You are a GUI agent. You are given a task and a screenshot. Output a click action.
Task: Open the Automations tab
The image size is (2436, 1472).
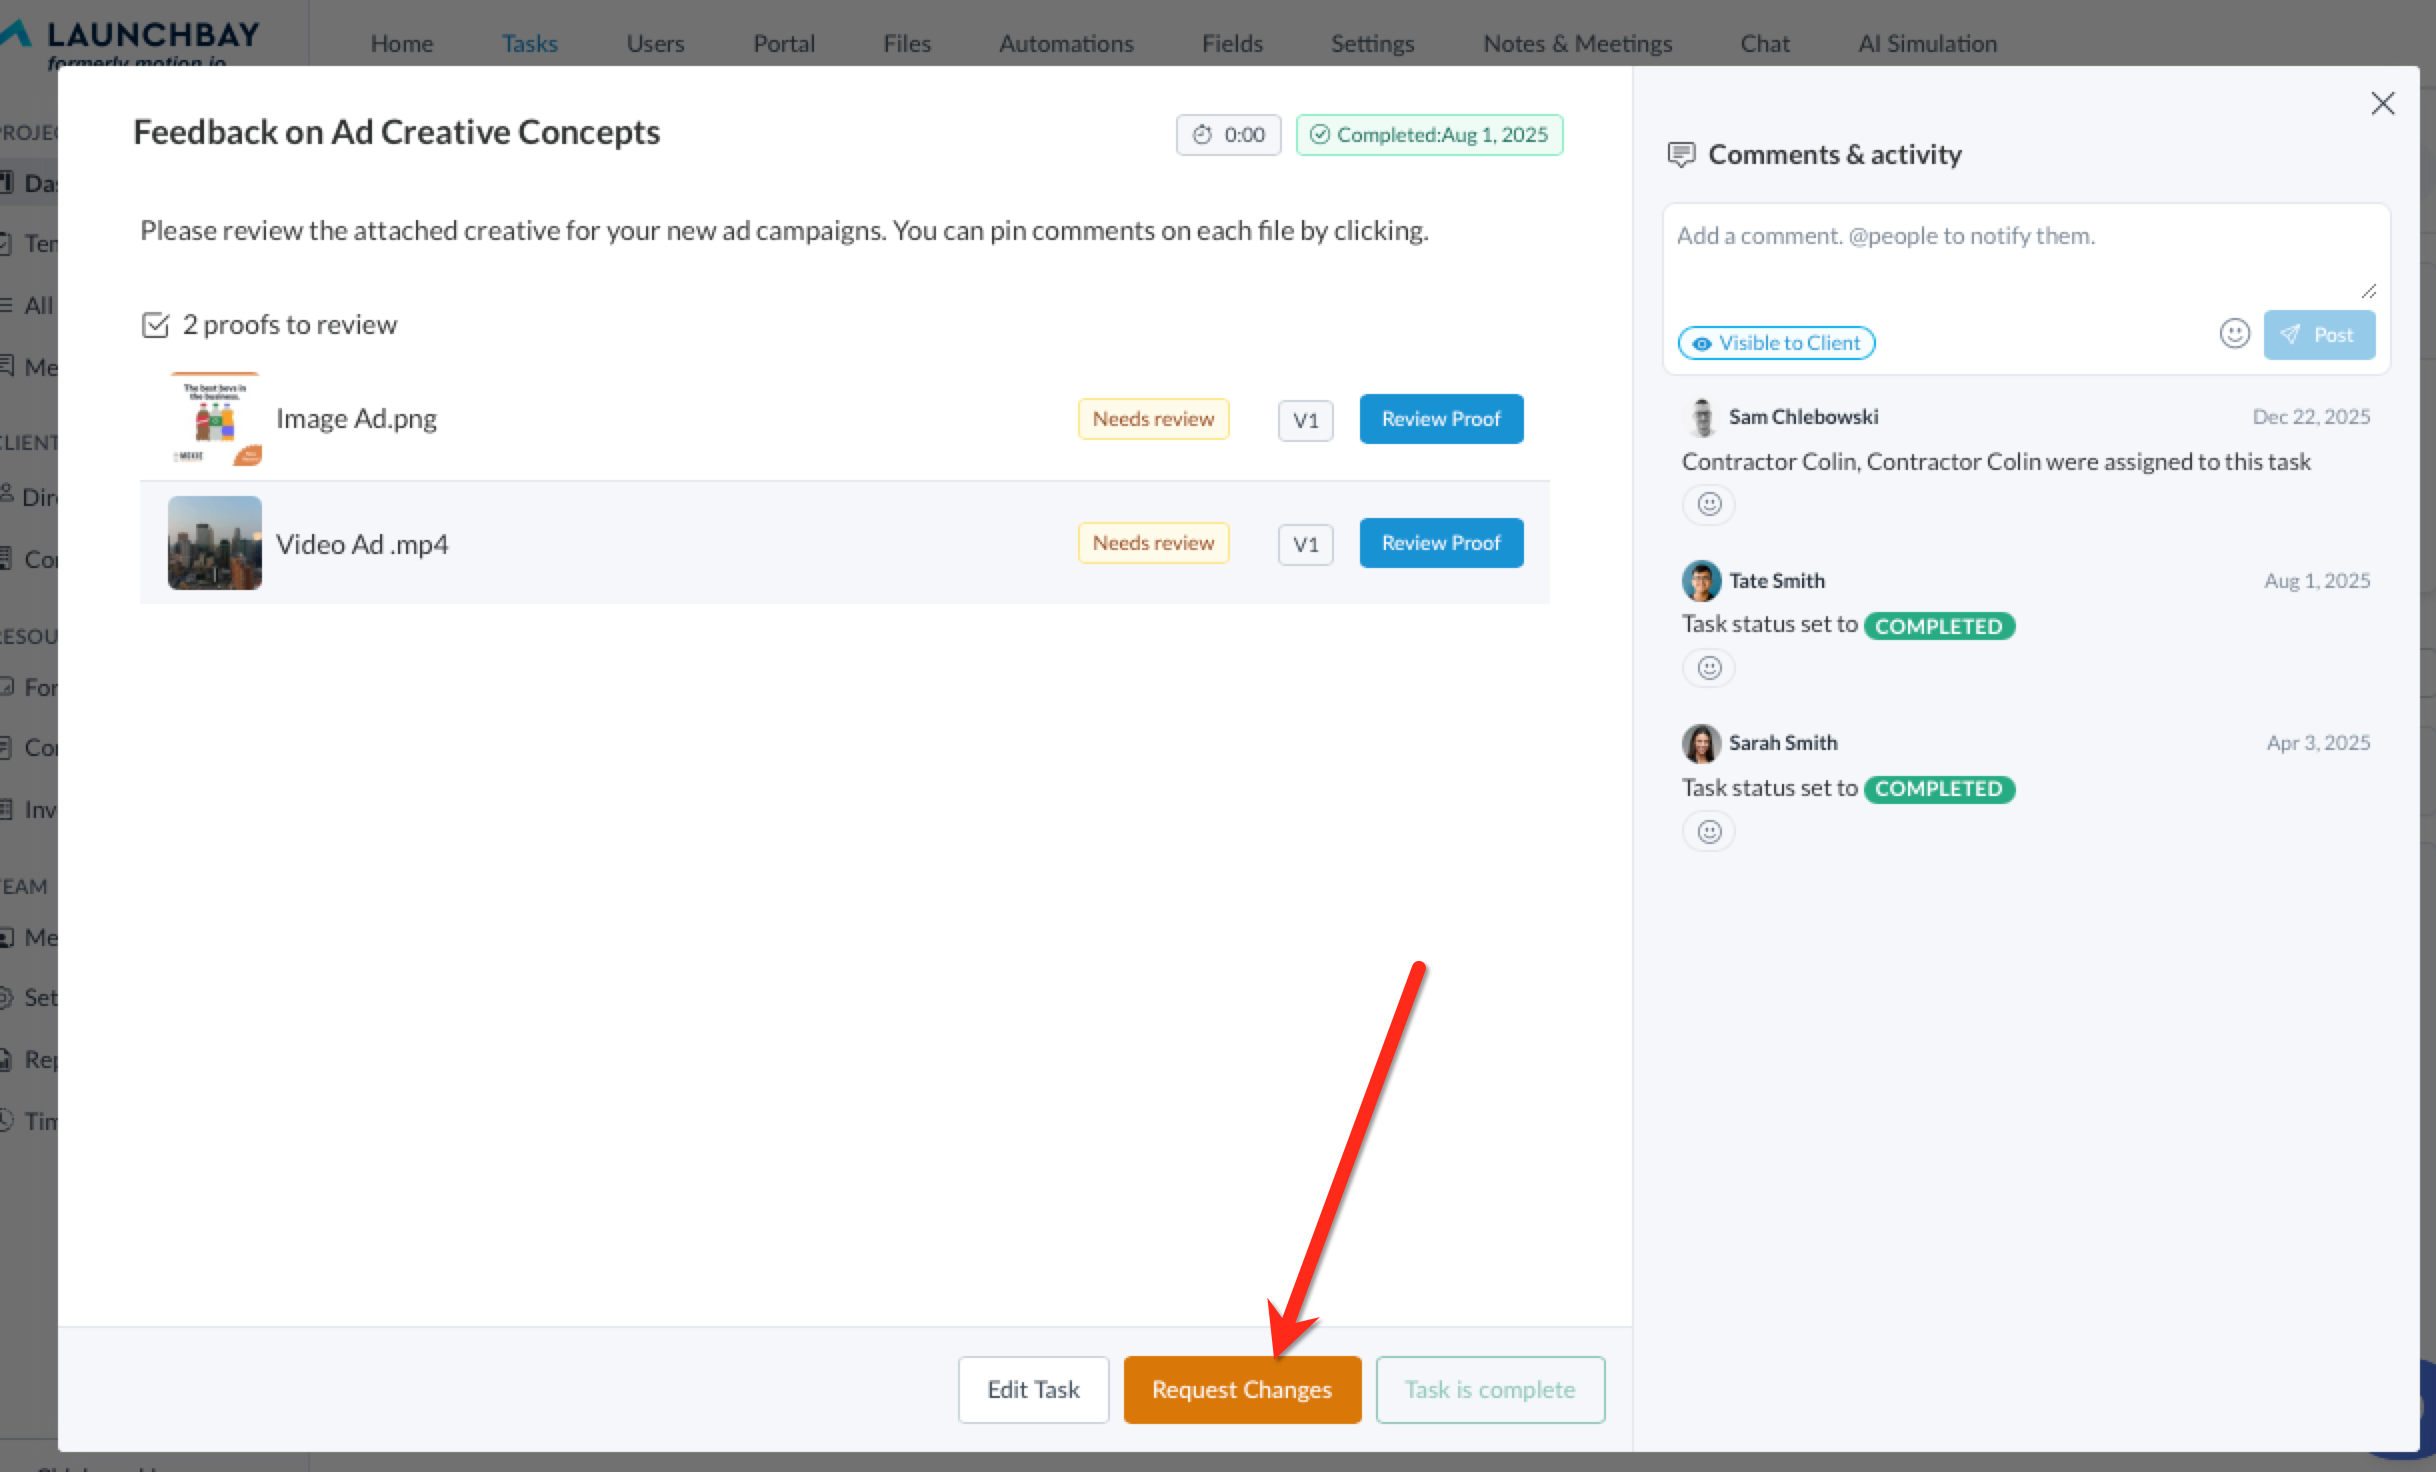pos(1066,44)
